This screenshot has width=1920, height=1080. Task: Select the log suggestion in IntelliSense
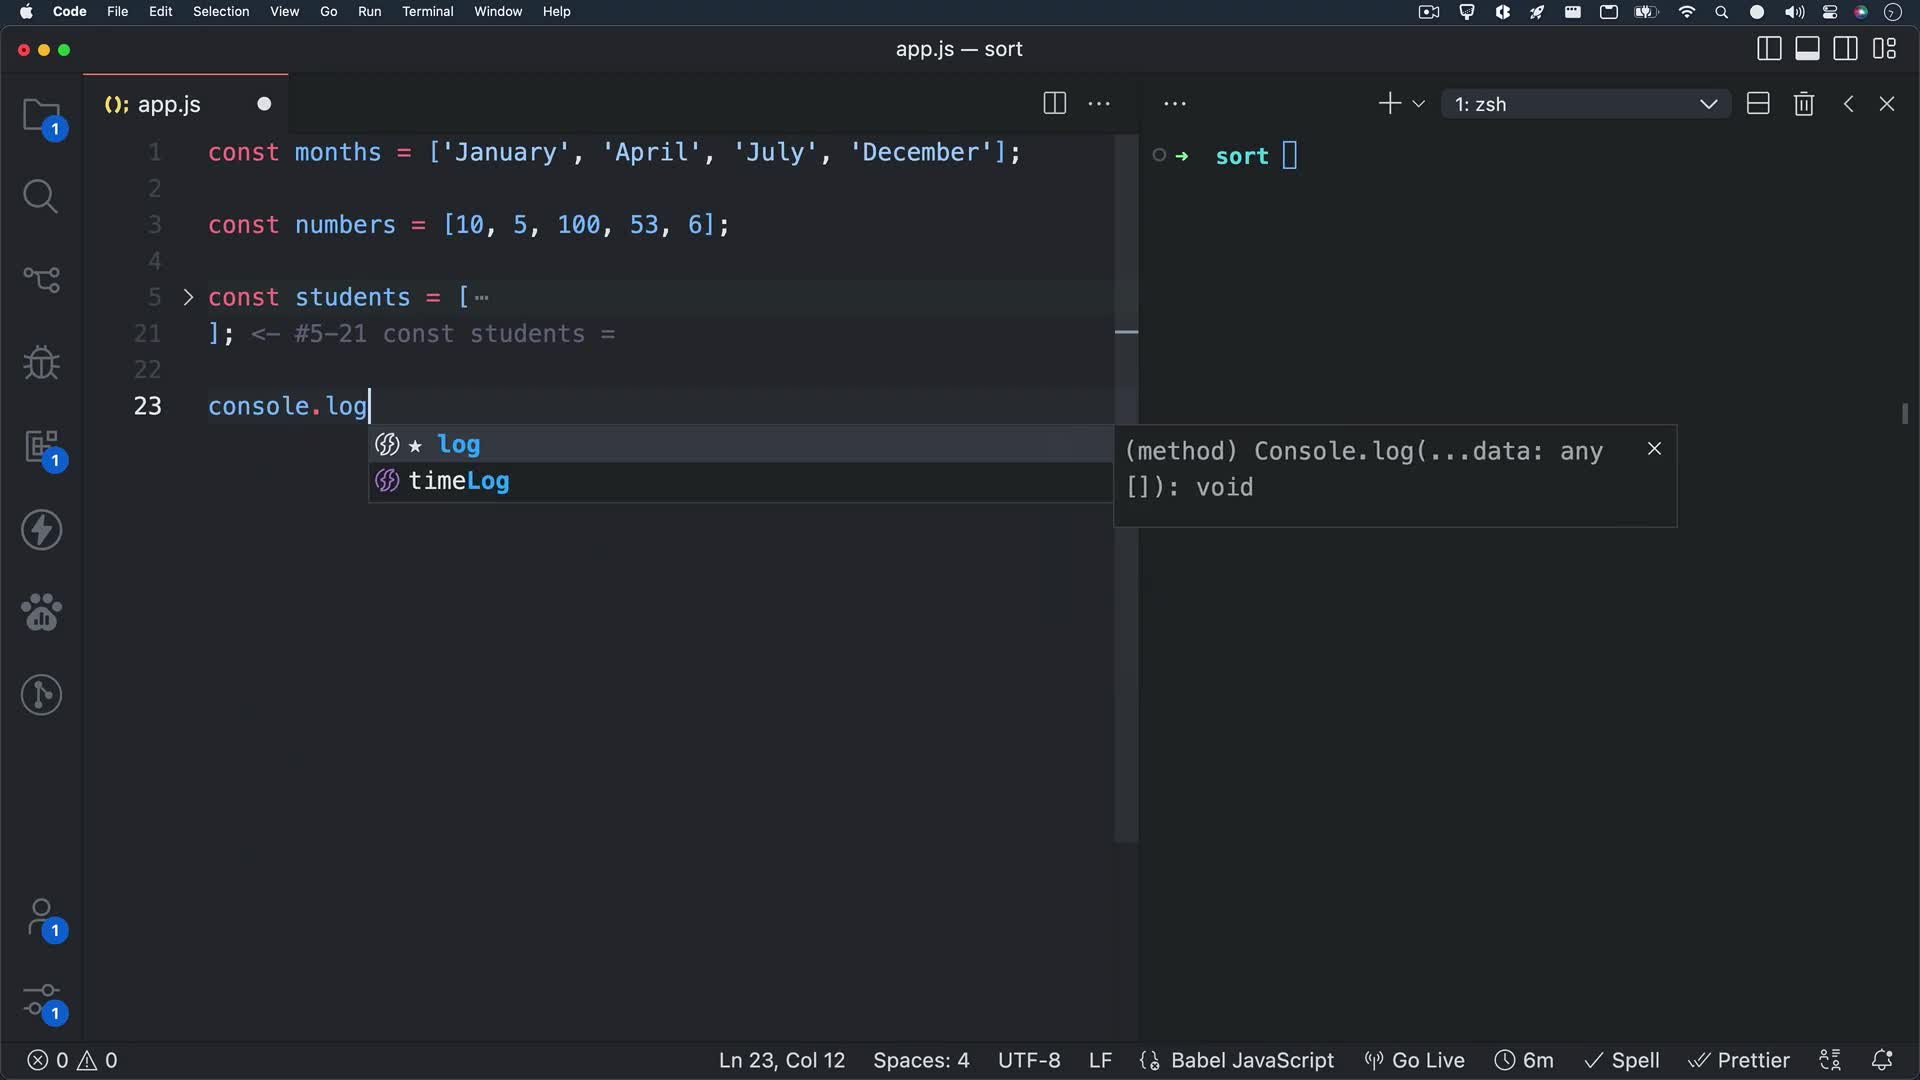click(458, 445)
